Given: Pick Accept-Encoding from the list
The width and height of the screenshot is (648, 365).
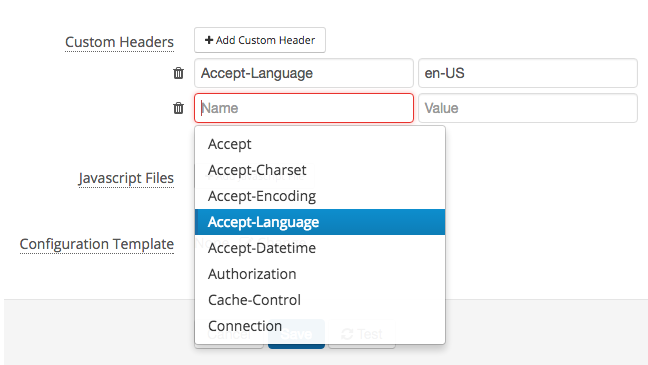Looking at the screenshot, I should 320,196.
